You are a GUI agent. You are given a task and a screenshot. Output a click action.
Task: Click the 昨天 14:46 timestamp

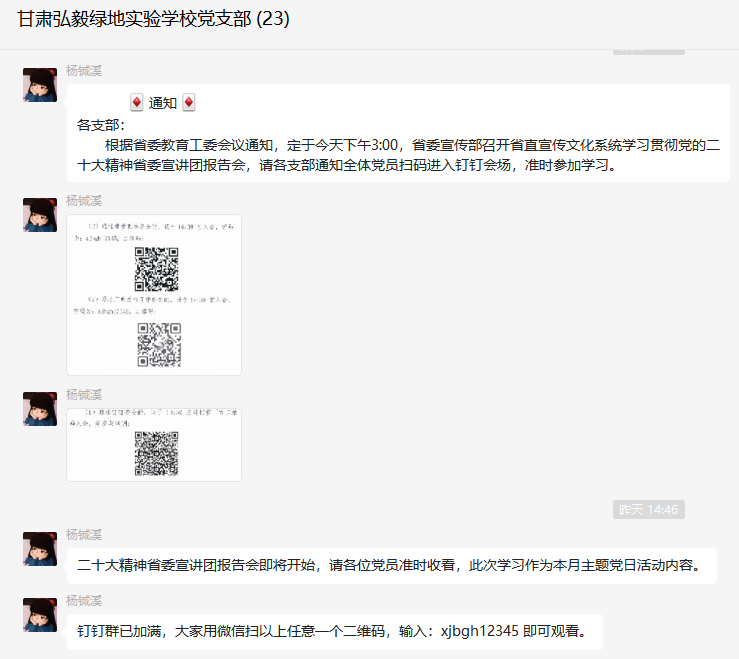[649, 510]
